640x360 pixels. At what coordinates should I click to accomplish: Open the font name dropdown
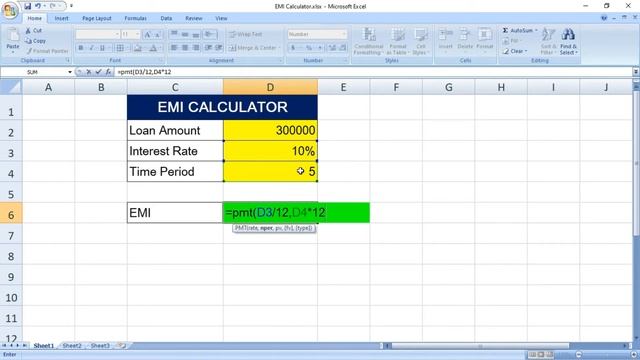pos(117,35)
